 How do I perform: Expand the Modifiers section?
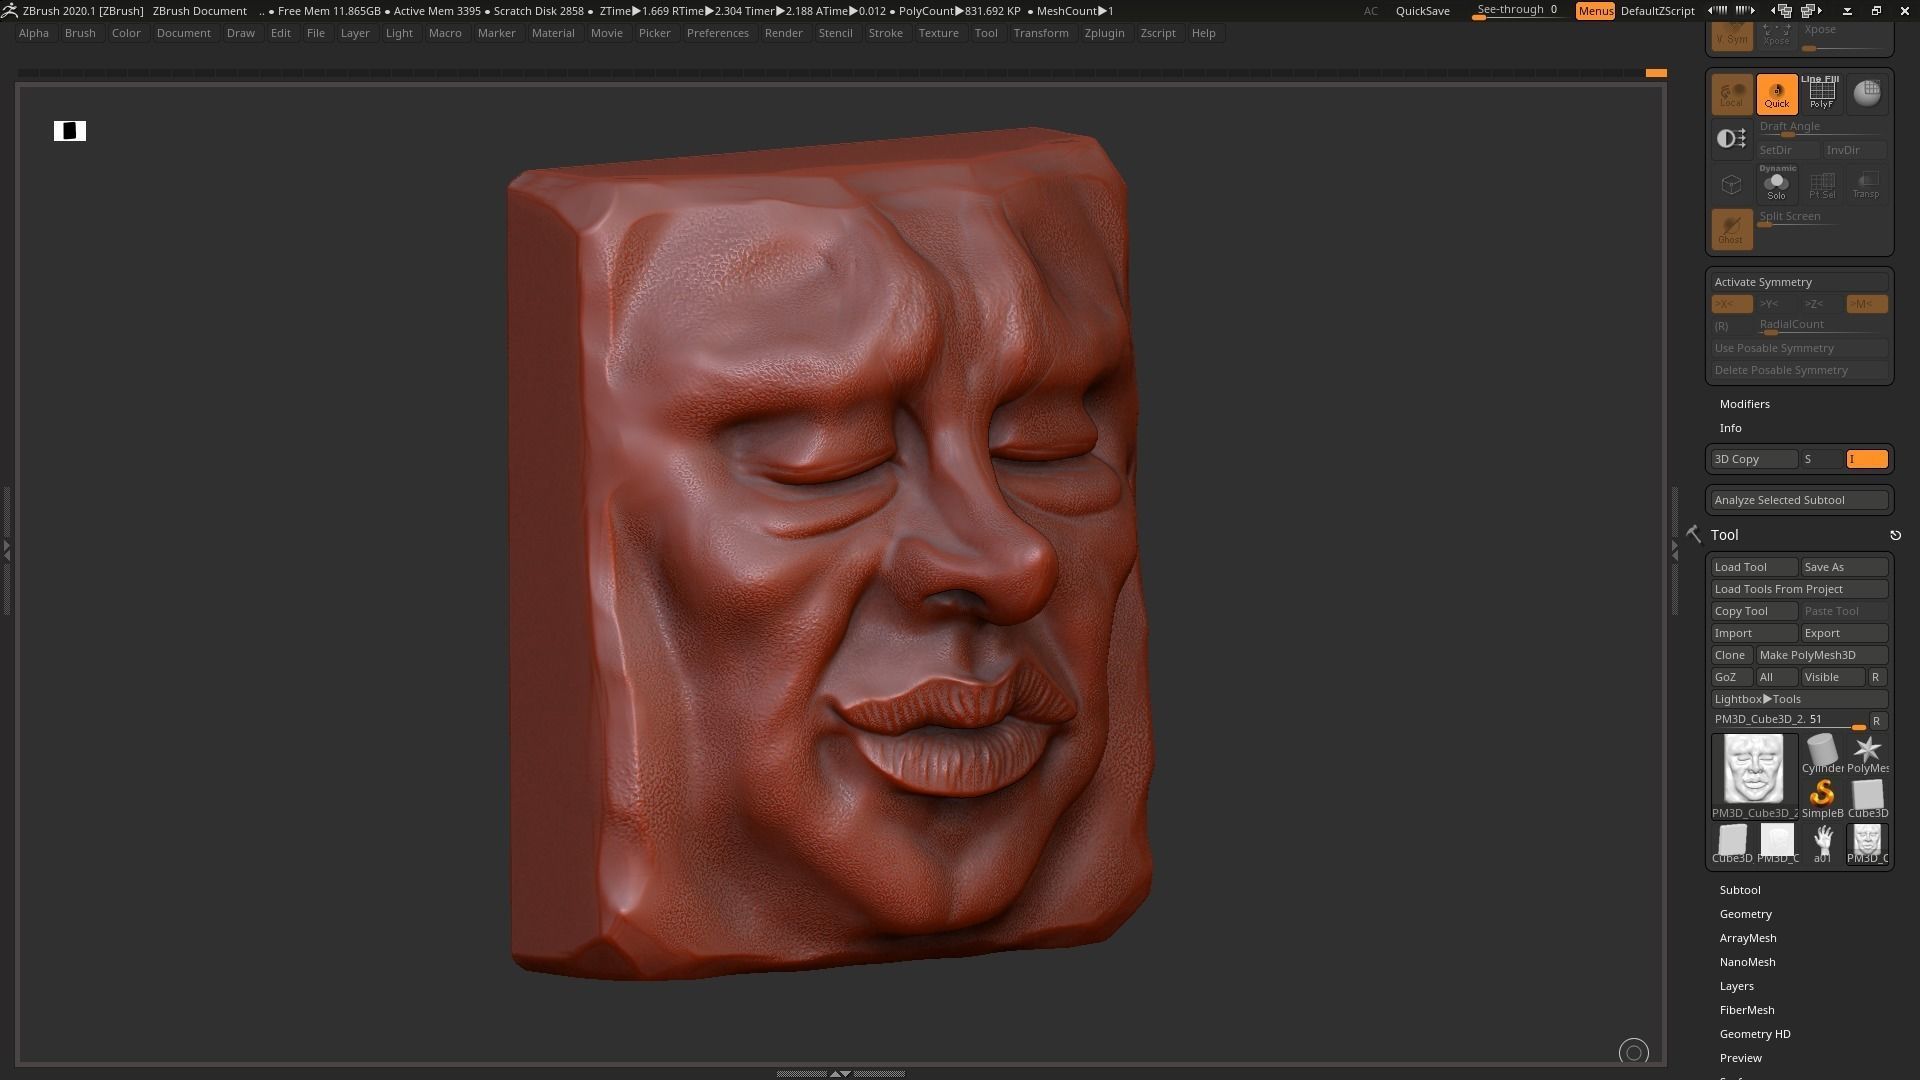click(x=1744, y=404)
